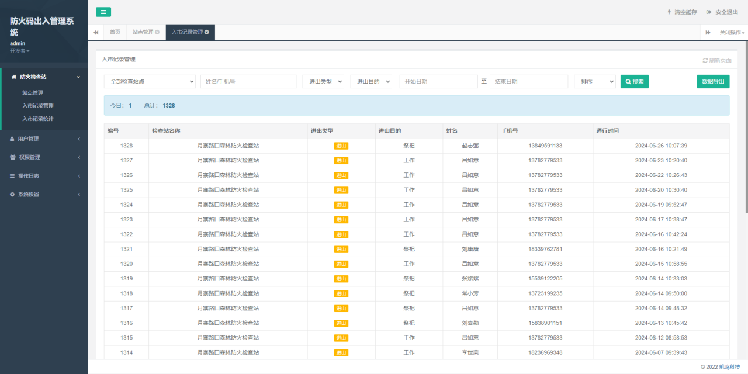Viewport: 748px width, 374px height.
Task: Expand the 用户管理 sidebar menu
Action: pos(45,139)
